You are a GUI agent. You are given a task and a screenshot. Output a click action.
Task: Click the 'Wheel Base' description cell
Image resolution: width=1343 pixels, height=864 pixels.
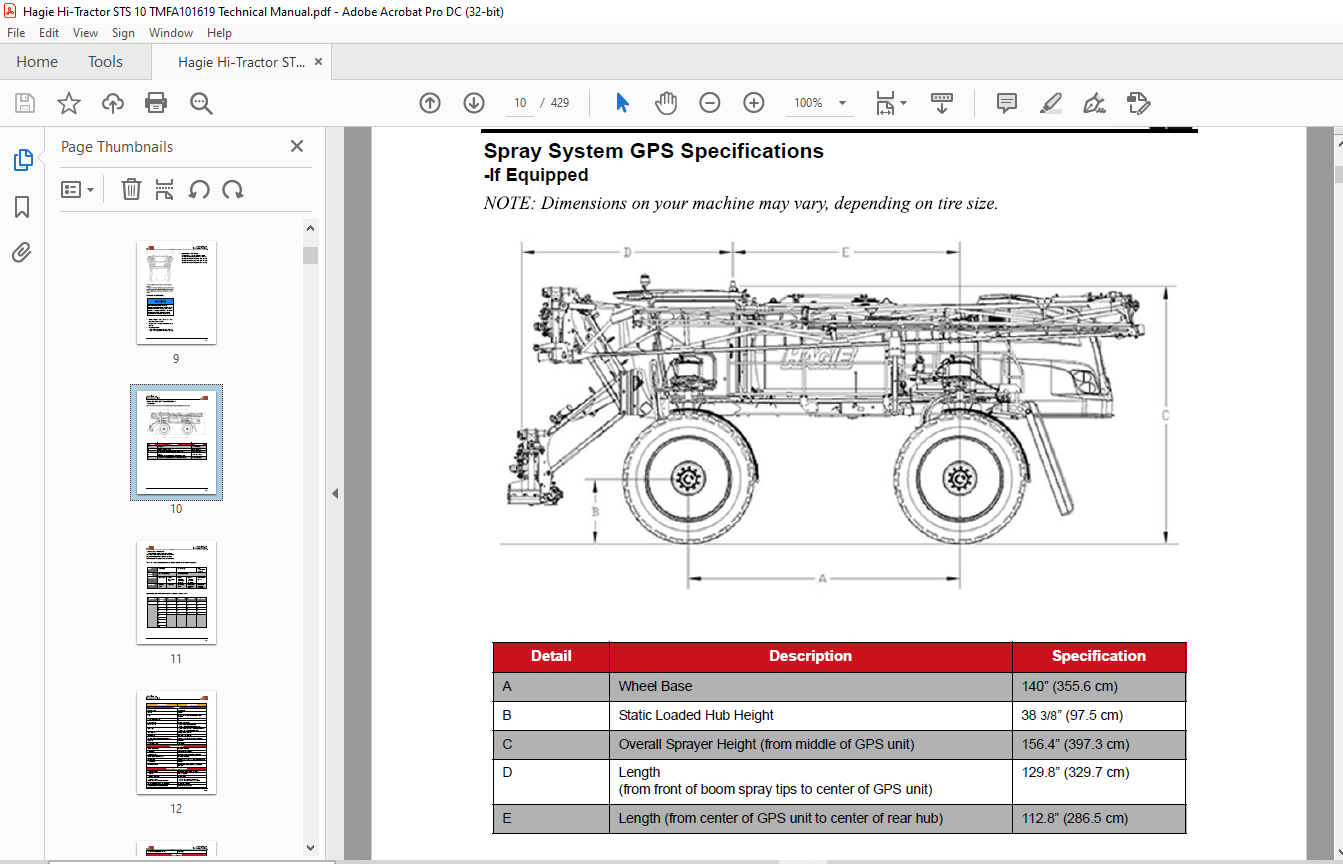[810, 686]
